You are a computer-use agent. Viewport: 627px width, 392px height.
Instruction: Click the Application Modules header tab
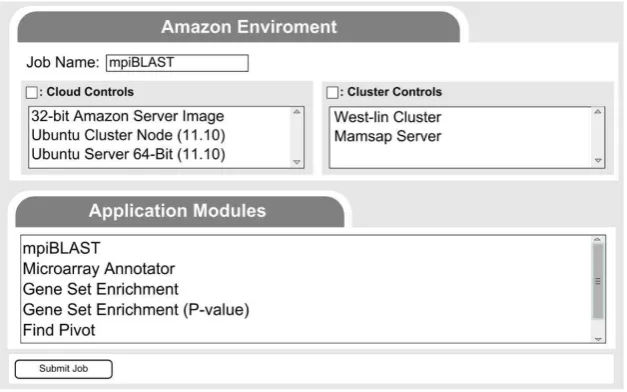coord(180,212)
